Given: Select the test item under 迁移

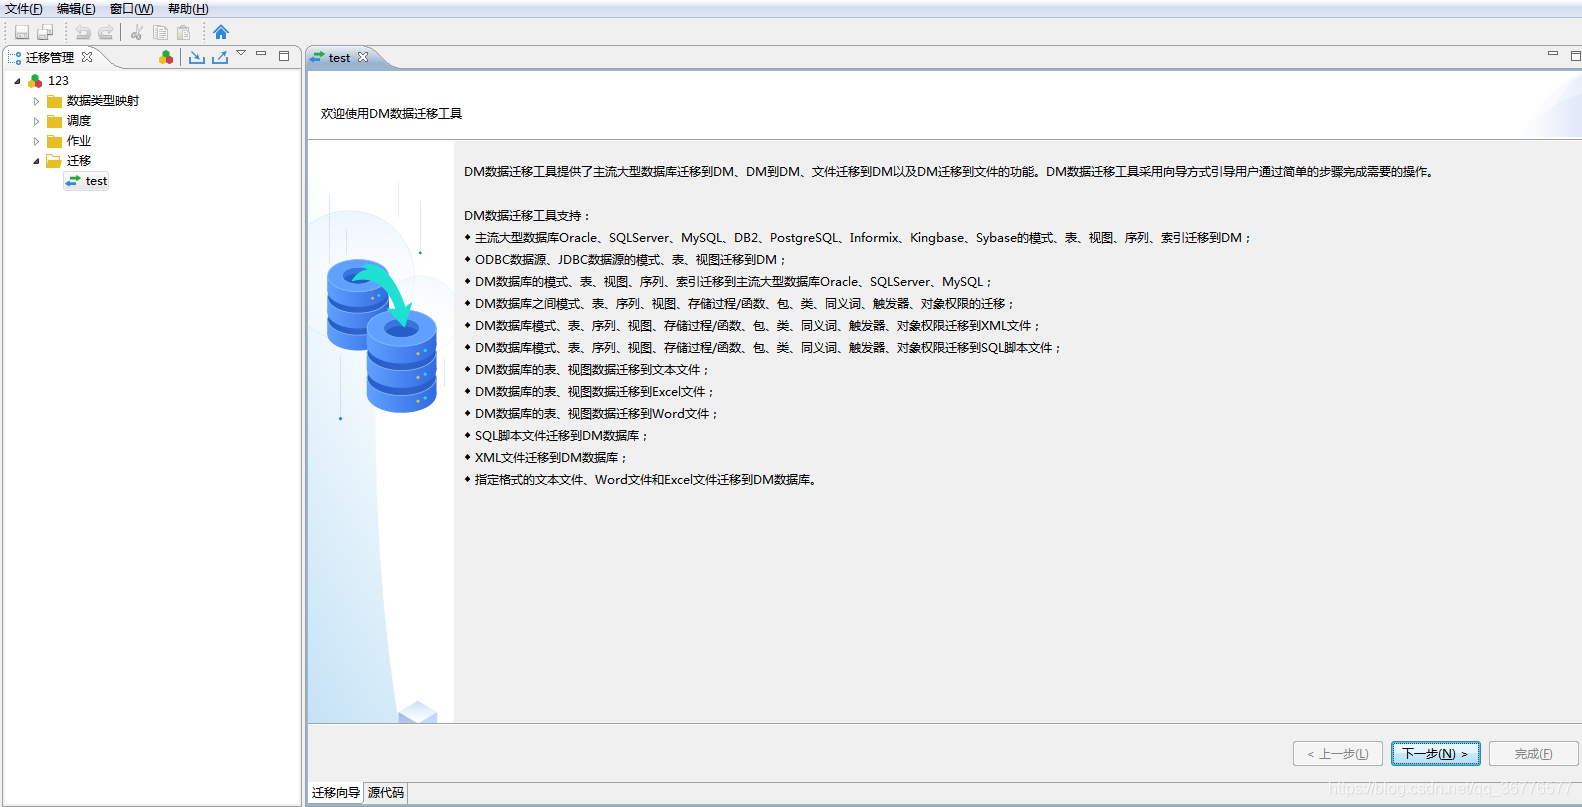Looking at the screenshot, I should tap(96, 181).
